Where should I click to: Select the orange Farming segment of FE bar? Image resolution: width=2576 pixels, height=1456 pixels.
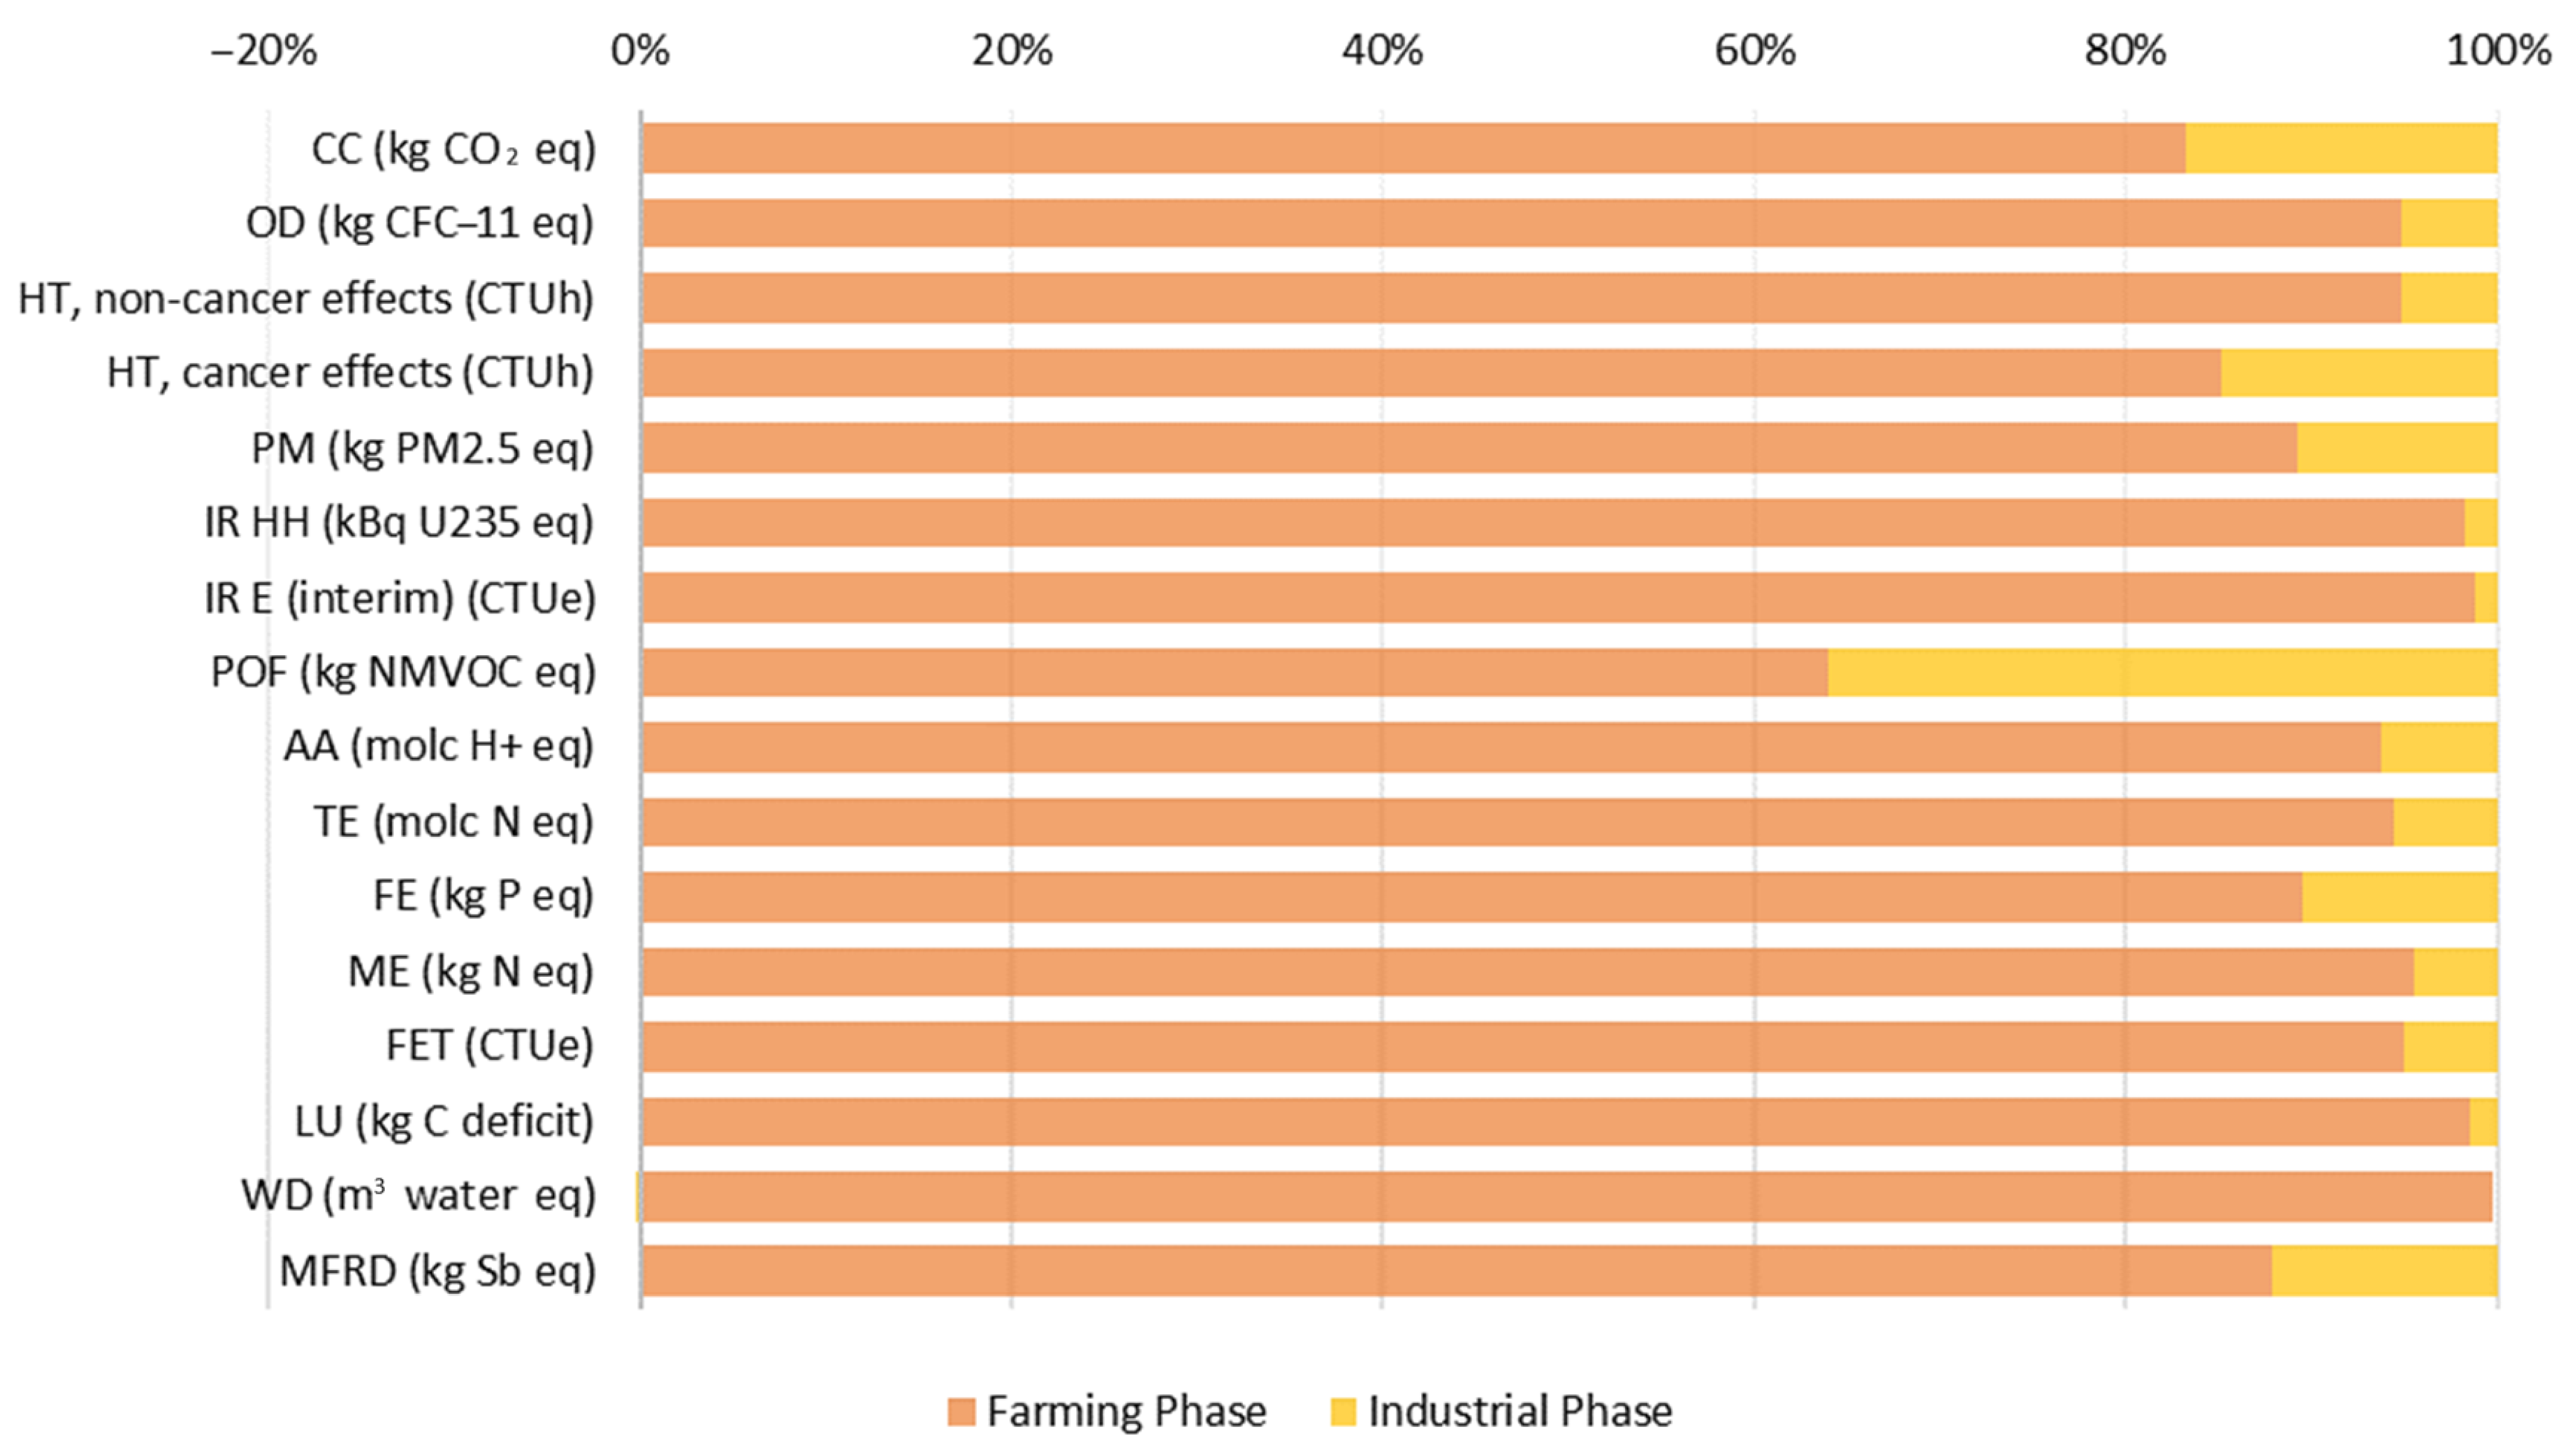click(1471, 897)
